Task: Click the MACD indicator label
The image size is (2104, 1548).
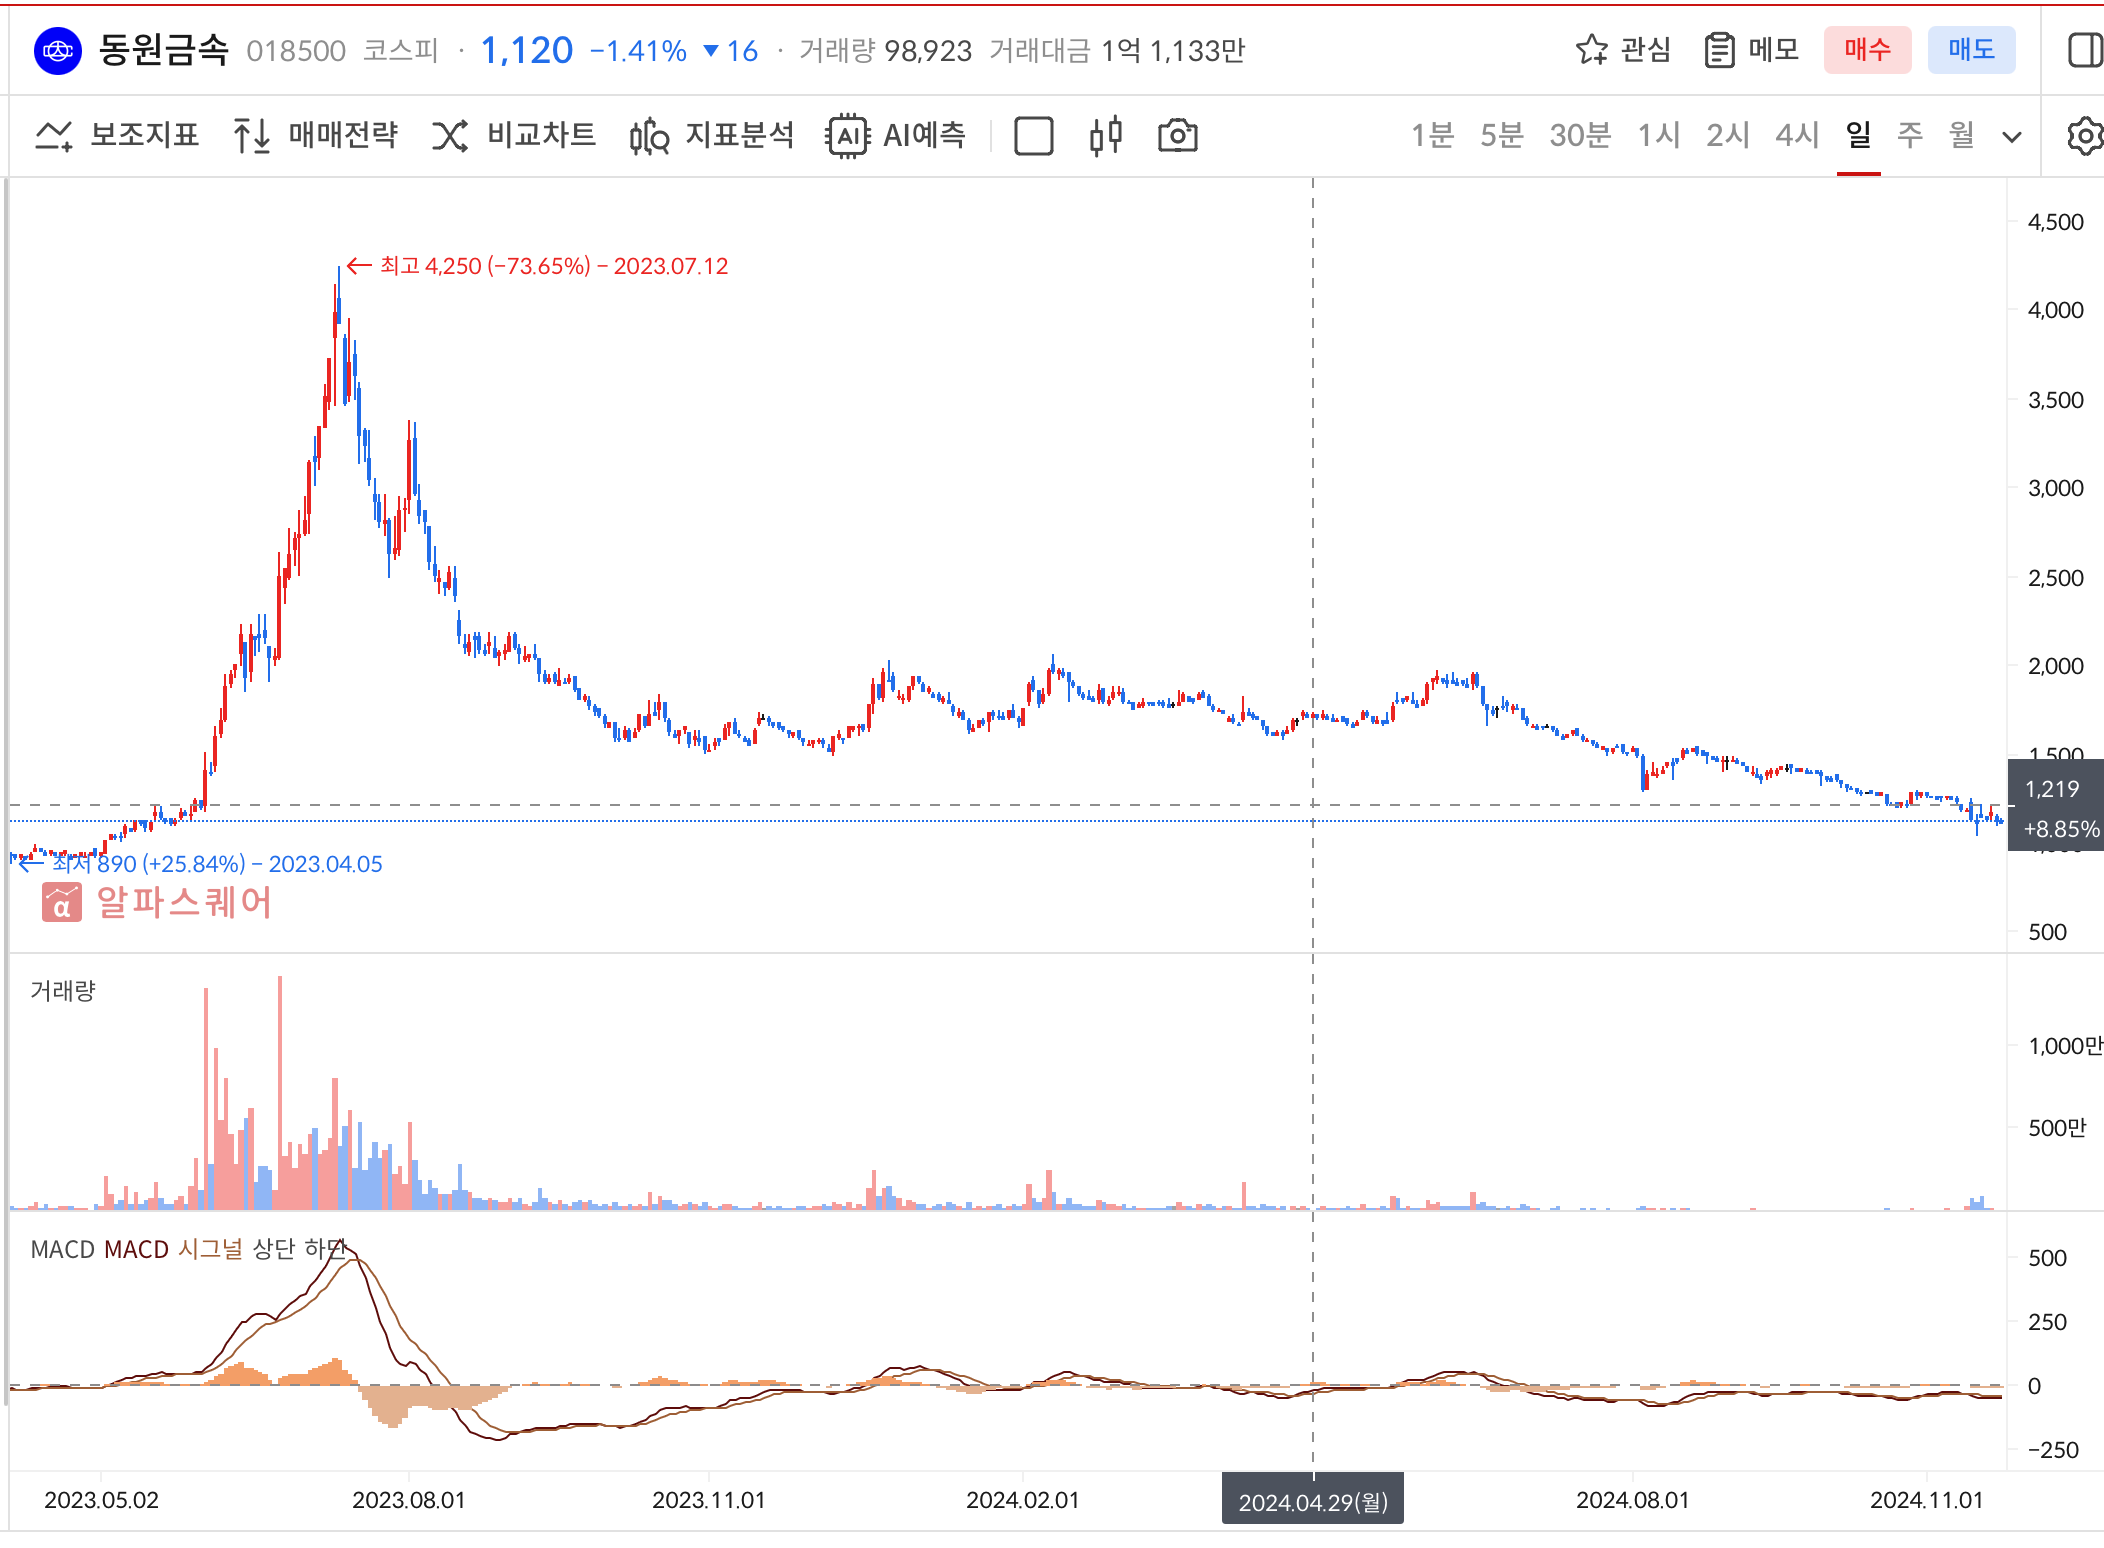Action: tap(63, 1249)
